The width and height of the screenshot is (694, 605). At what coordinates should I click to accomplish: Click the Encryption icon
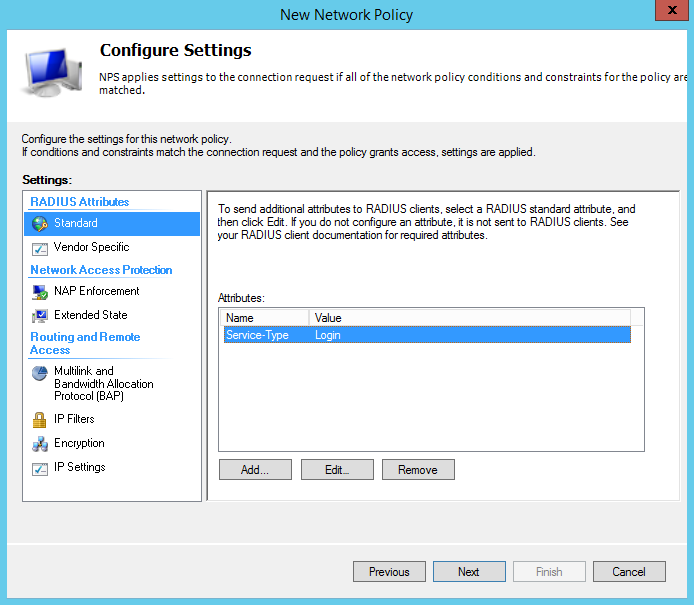[40, 444]
